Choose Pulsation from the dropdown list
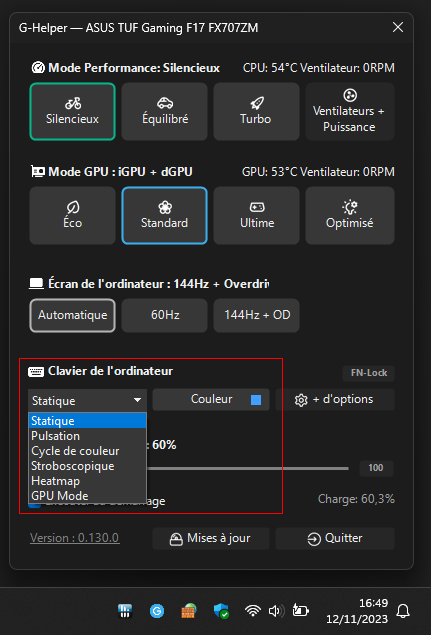 (x=87, y=436)
